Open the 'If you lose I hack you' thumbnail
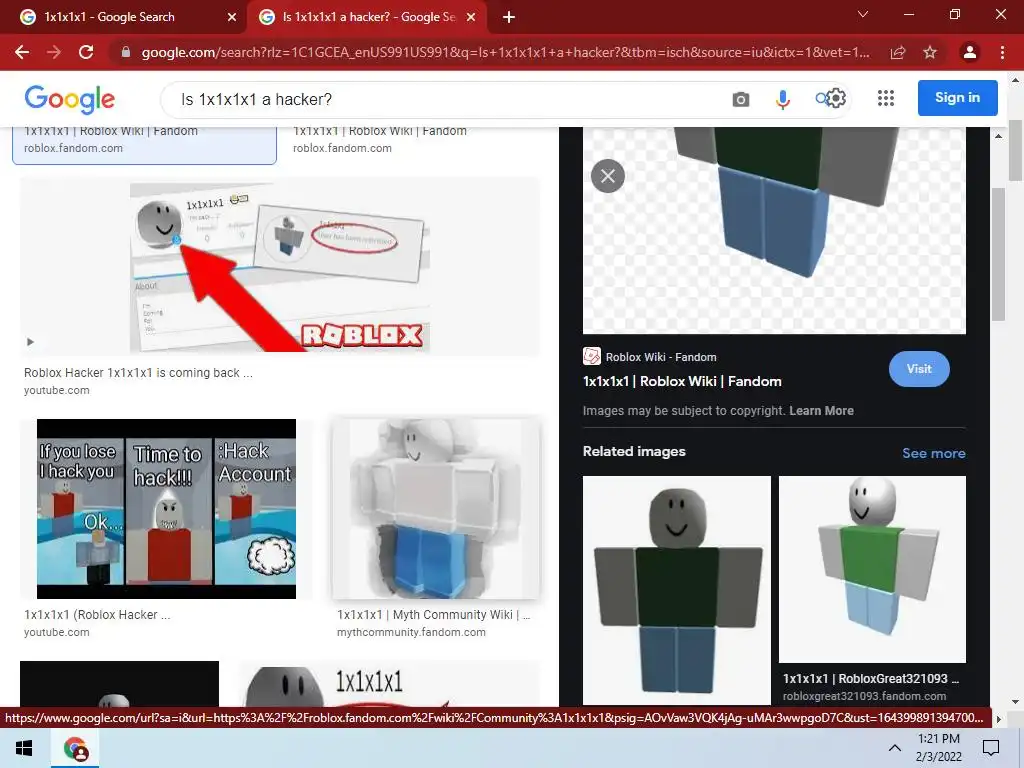 tap(166, 509)
